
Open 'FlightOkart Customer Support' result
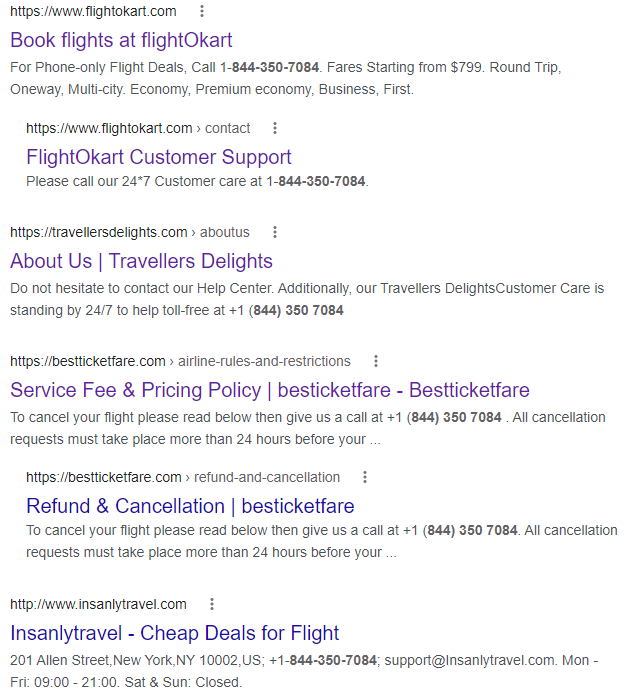click(x=158, y=157)
